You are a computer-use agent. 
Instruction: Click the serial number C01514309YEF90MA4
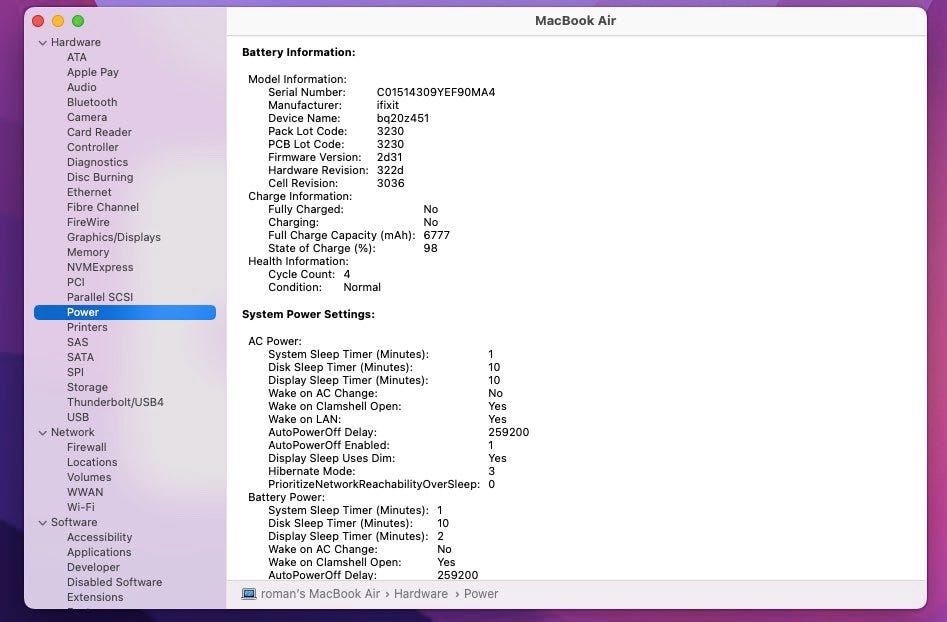pyautogui.click(x=435, y=92)
